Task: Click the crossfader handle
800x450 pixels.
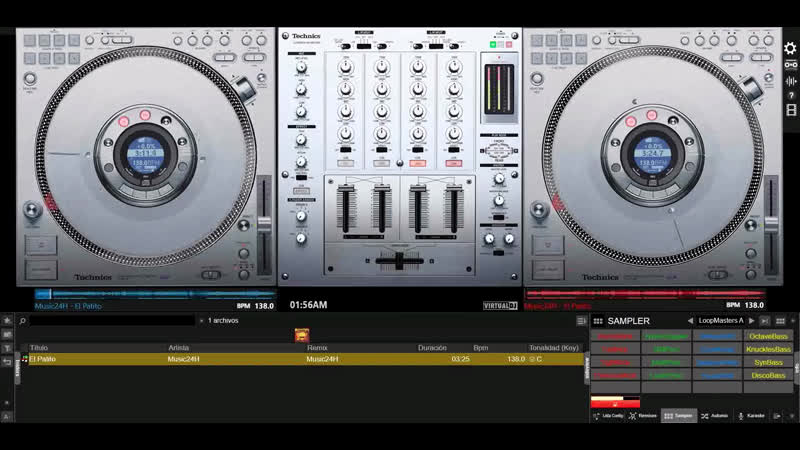Action: [399, 261]
